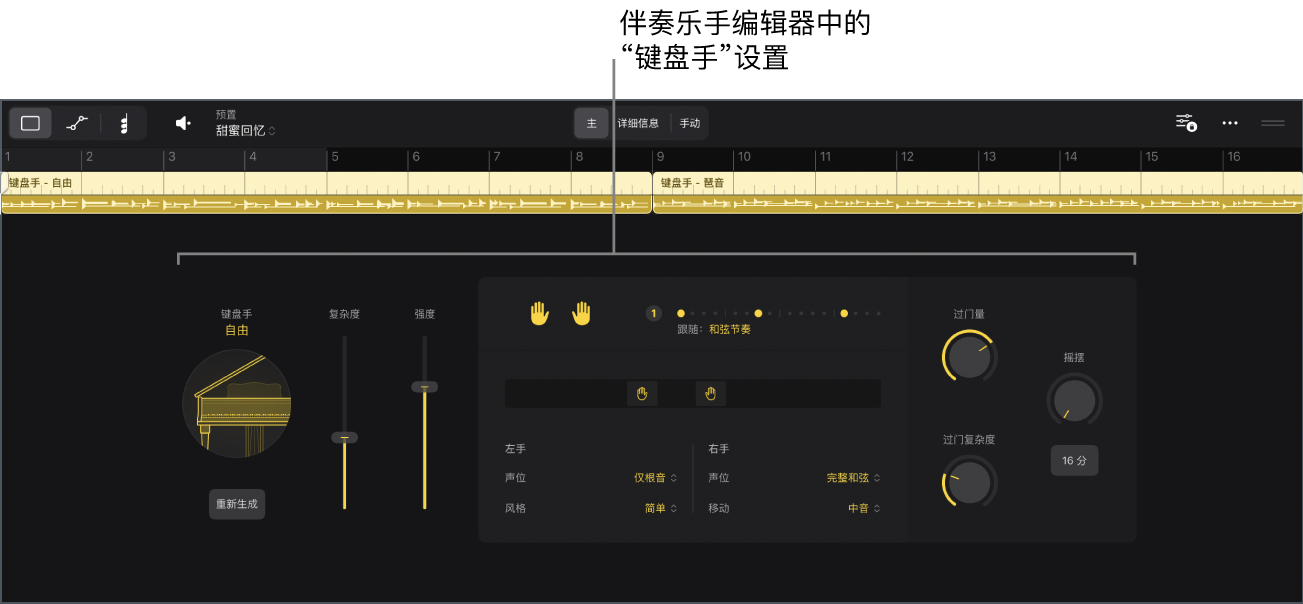The image size is (1303, 604).
Task: Click bar 5 on the ruler
Action: point(335,157)
